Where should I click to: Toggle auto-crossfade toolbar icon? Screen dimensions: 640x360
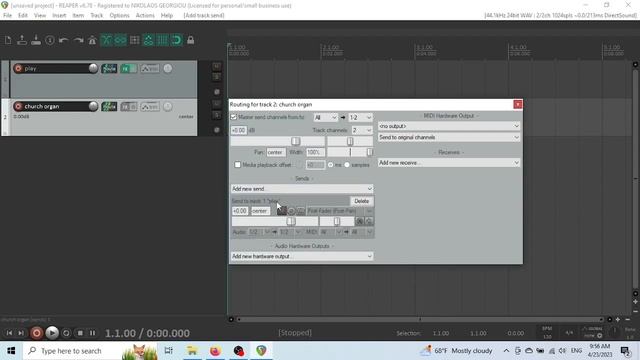(x=106, y=40)
